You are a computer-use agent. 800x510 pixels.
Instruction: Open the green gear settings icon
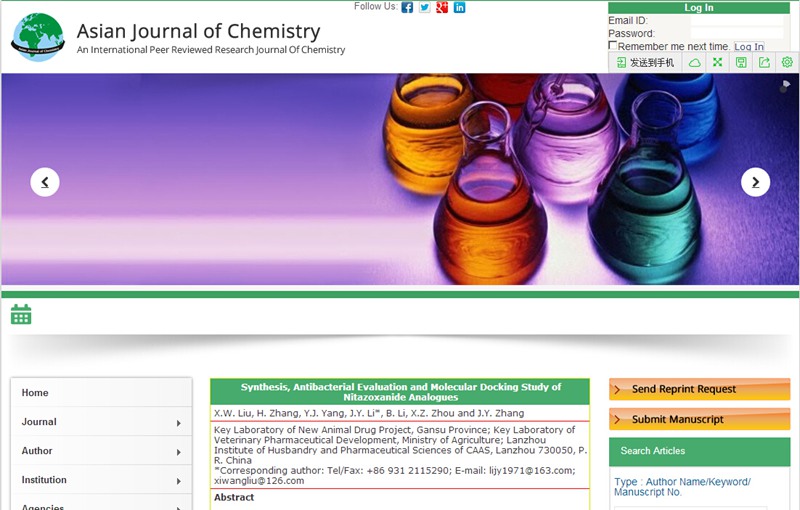[787, 62]
